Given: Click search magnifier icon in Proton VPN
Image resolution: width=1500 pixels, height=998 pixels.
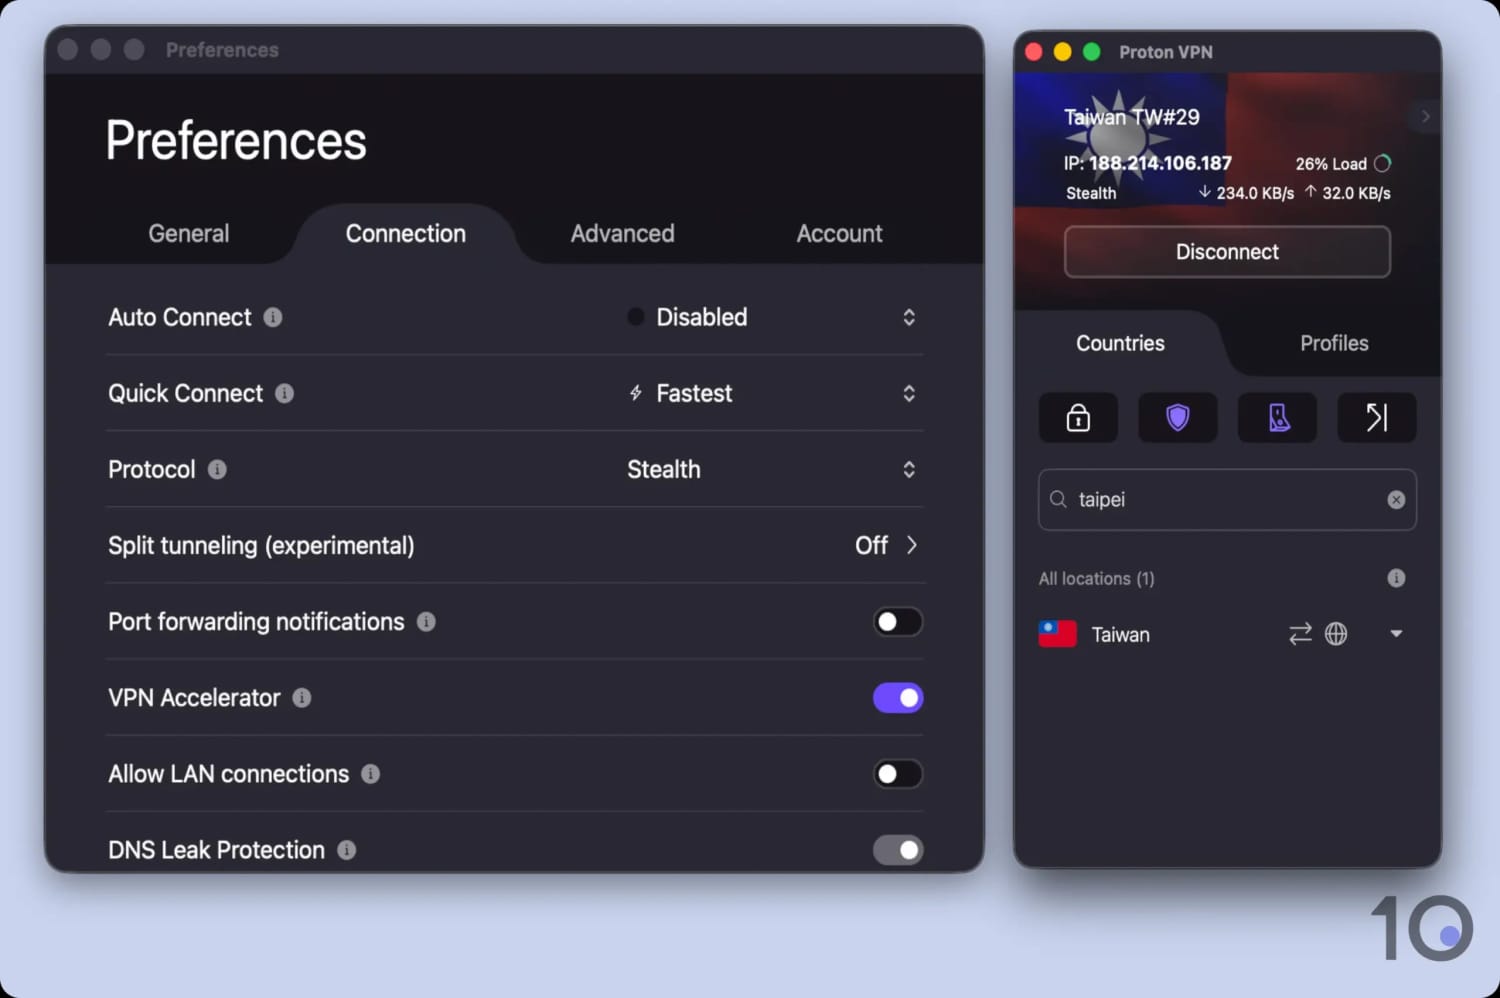Looking at the screenshot, I should pyautogui.click(x=1058, y=499).
